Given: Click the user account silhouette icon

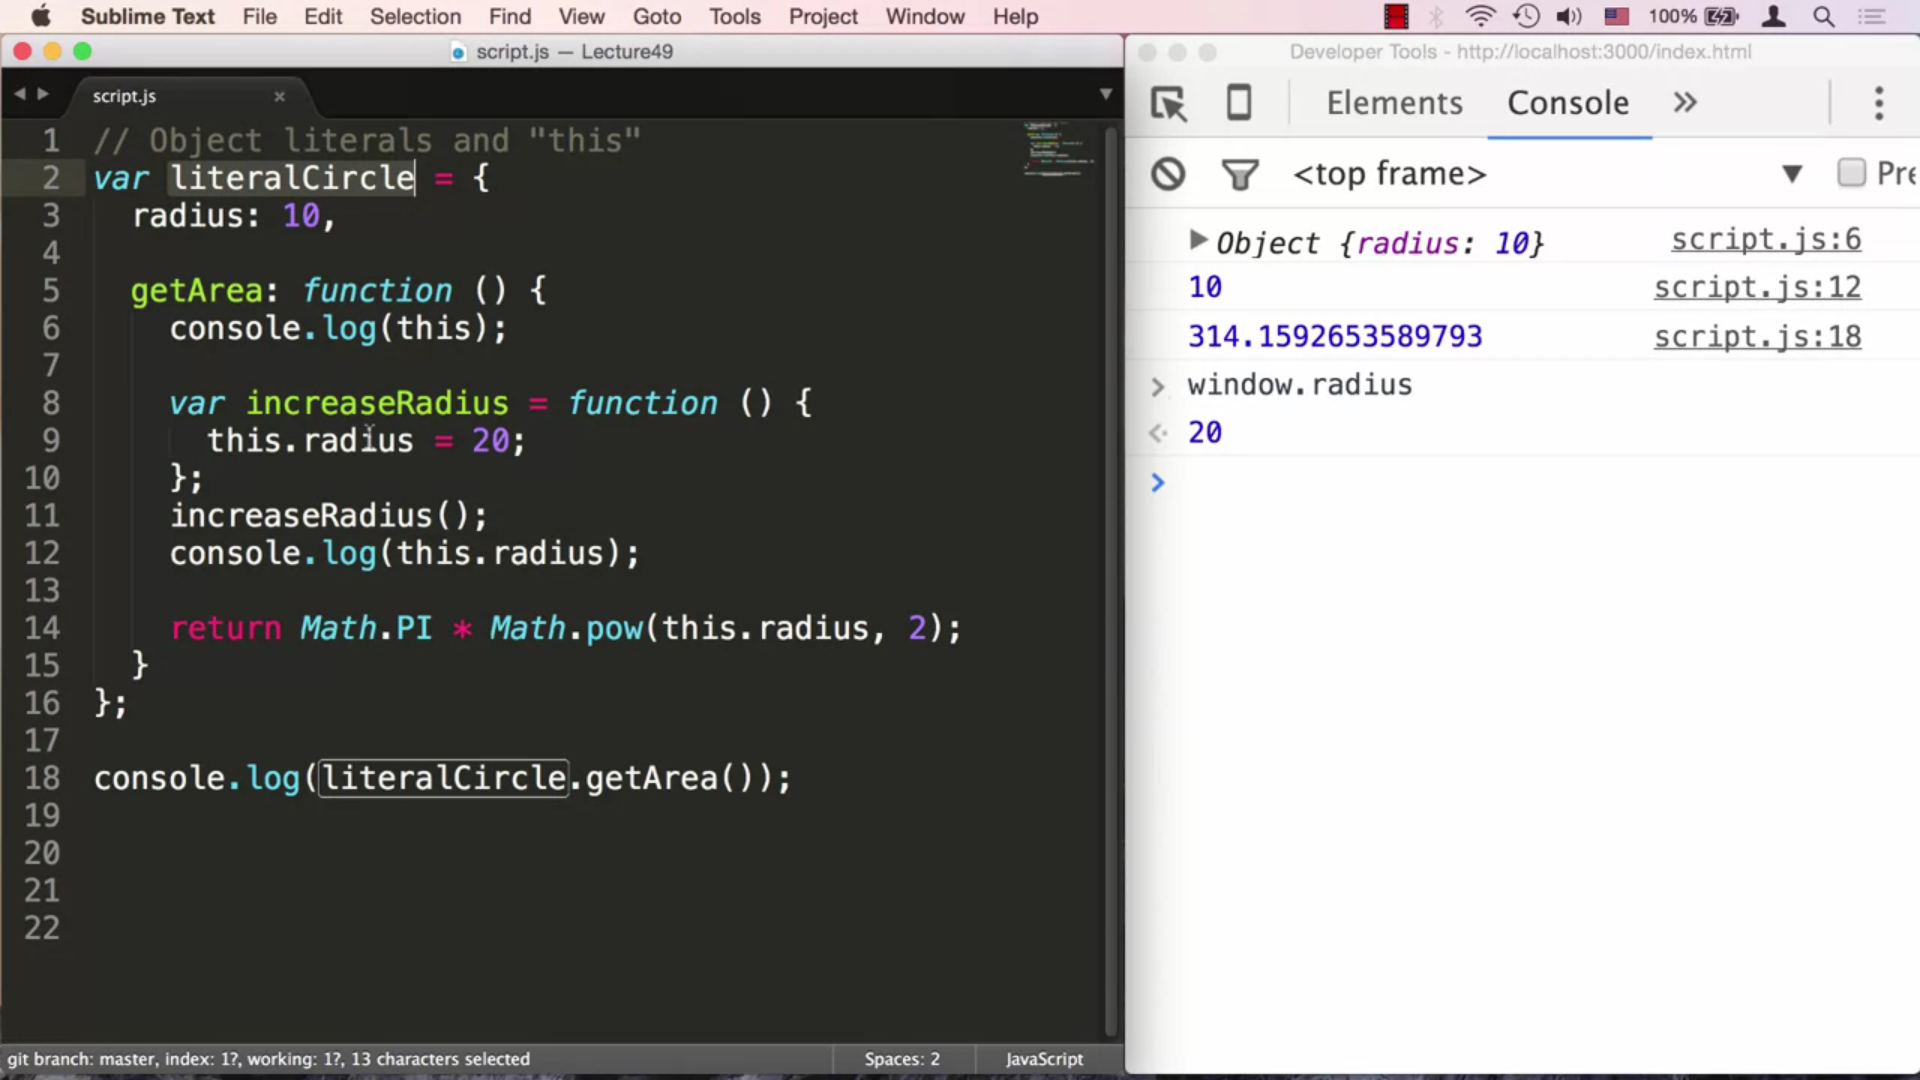Looking at the screenshot, I should click(1774, 16).
